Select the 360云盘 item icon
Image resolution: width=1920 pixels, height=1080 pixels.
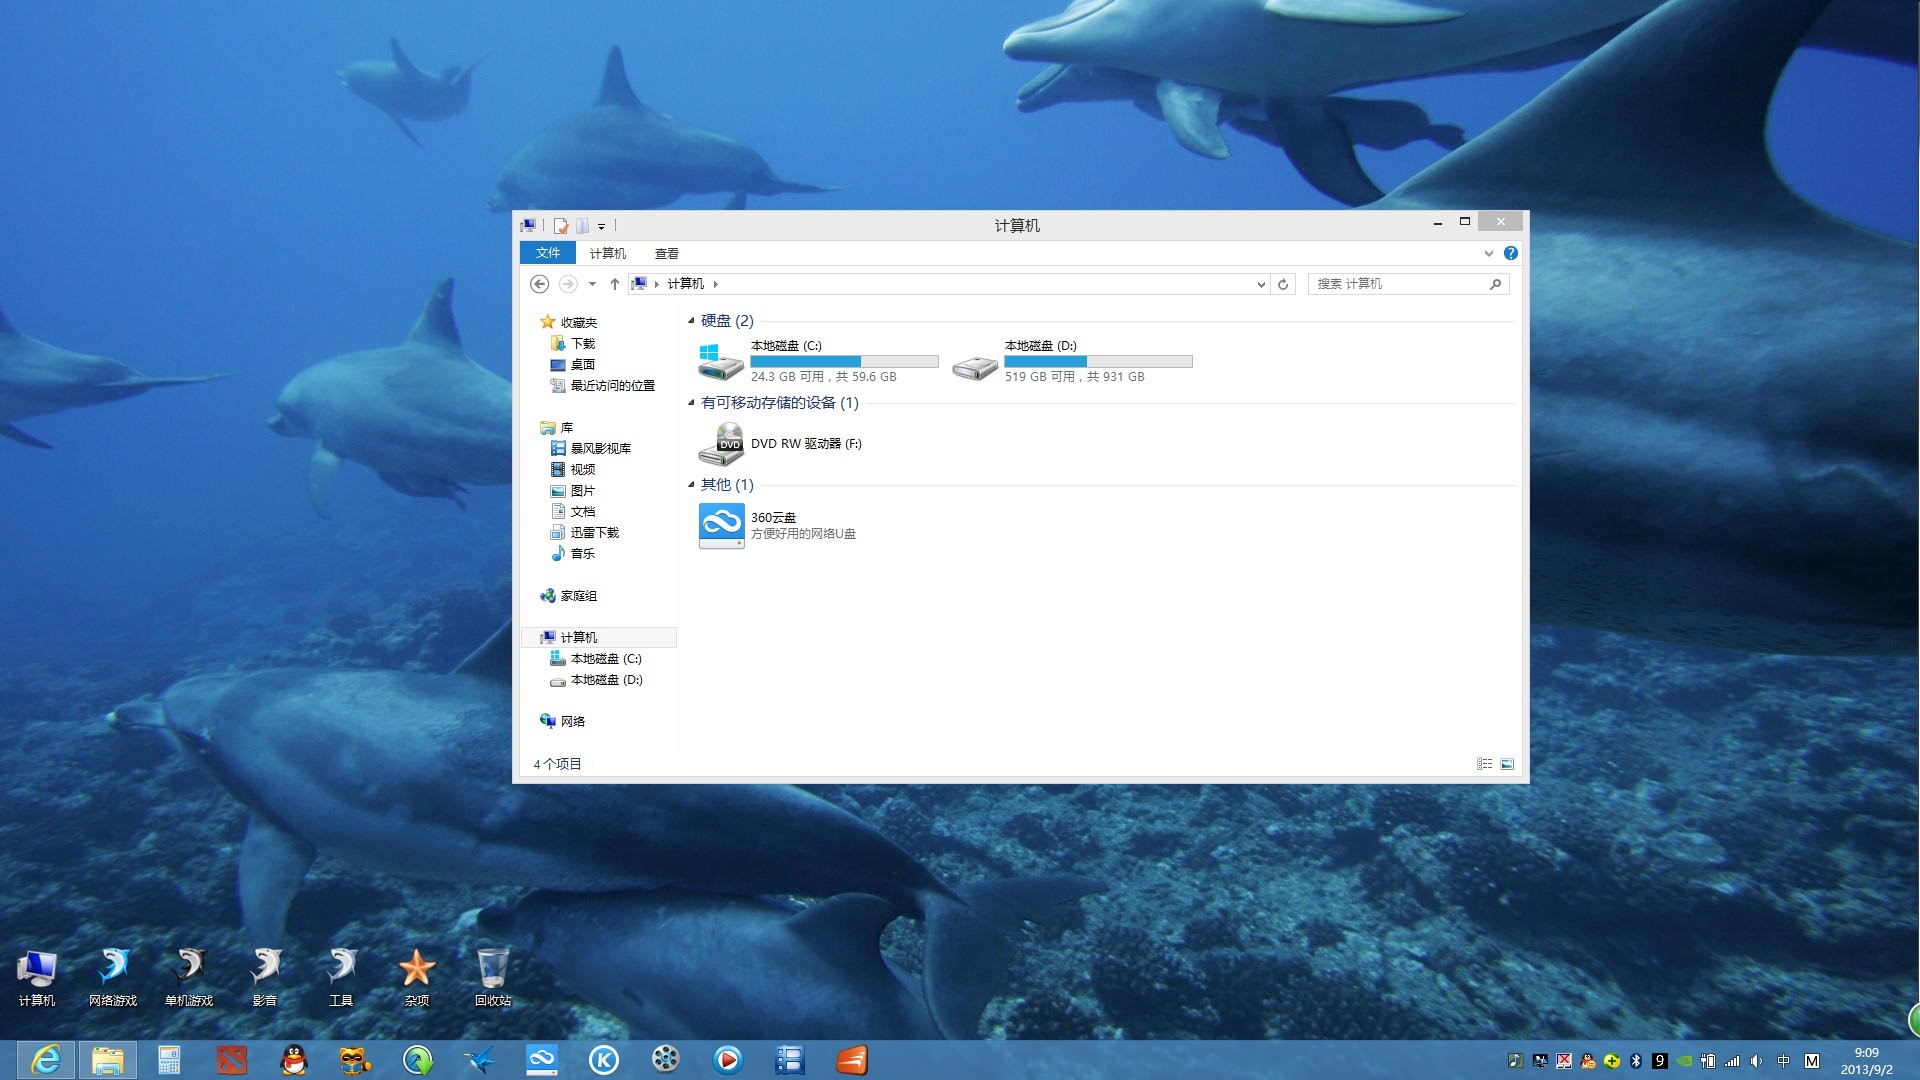pyautogui.click(x=721, y=525)
